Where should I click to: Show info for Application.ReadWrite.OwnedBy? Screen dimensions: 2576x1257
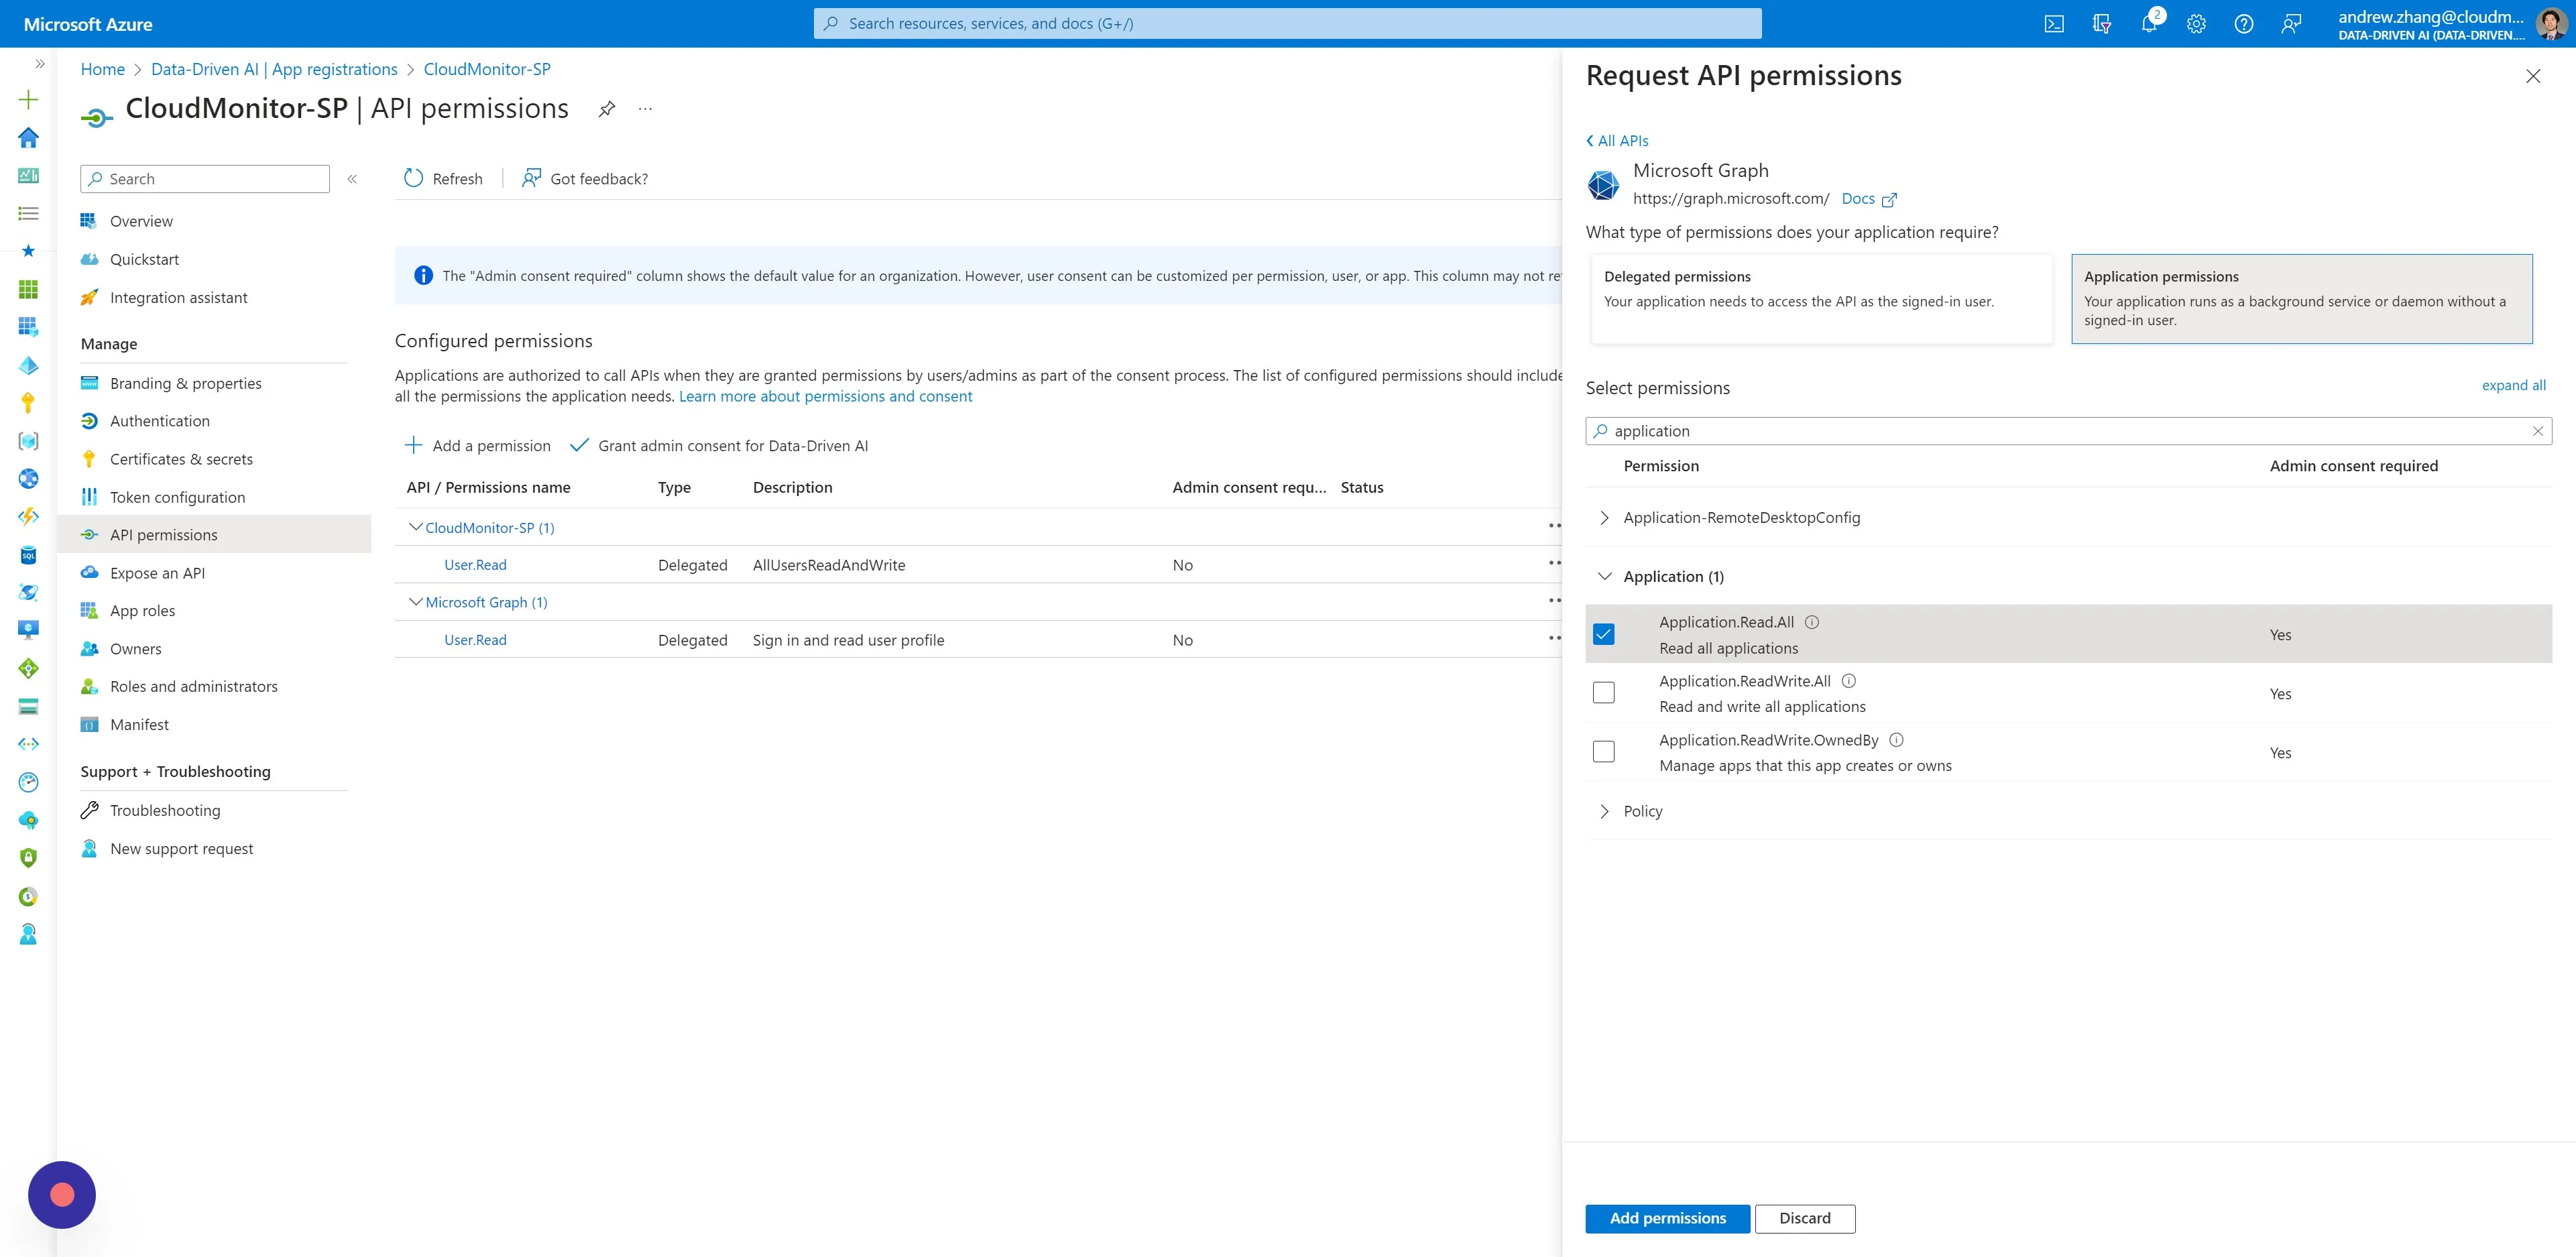click(x=1897, y=740)
